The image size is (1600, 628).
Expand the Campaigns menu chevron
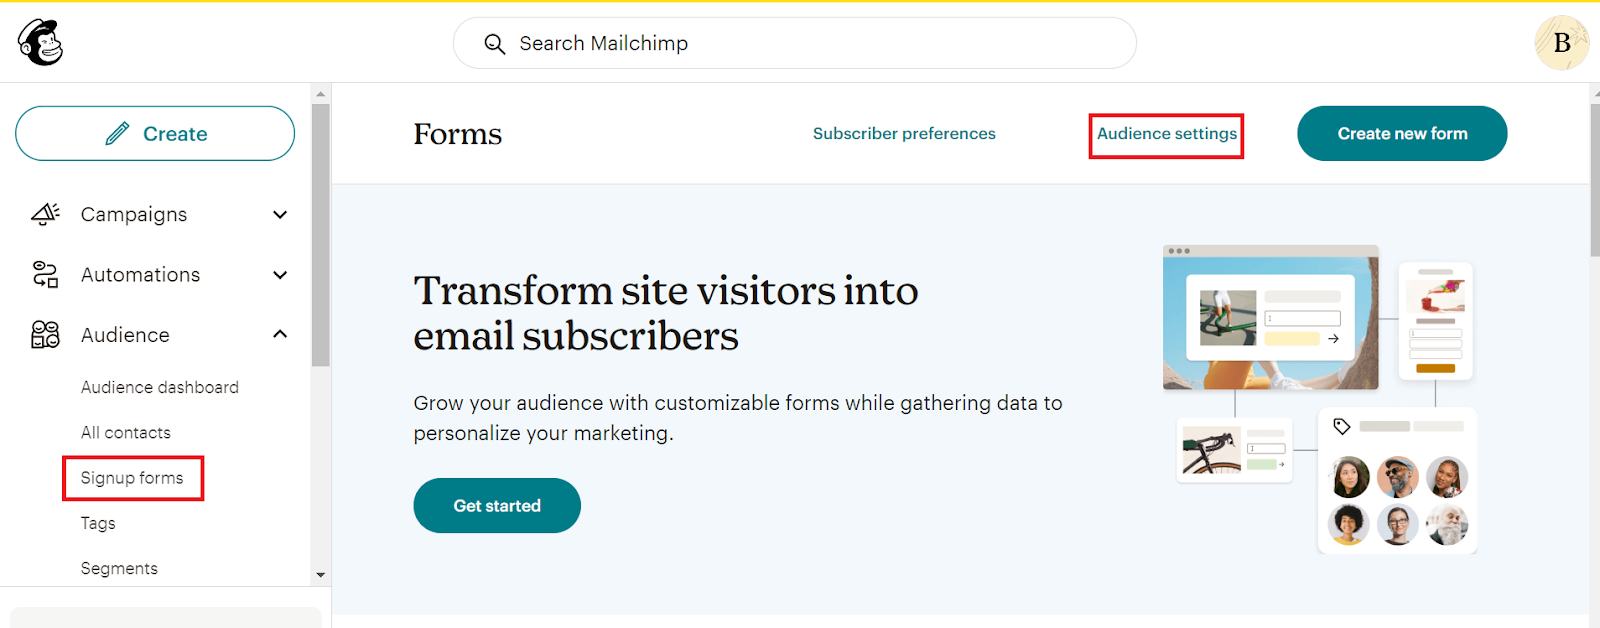pos(280,215)
